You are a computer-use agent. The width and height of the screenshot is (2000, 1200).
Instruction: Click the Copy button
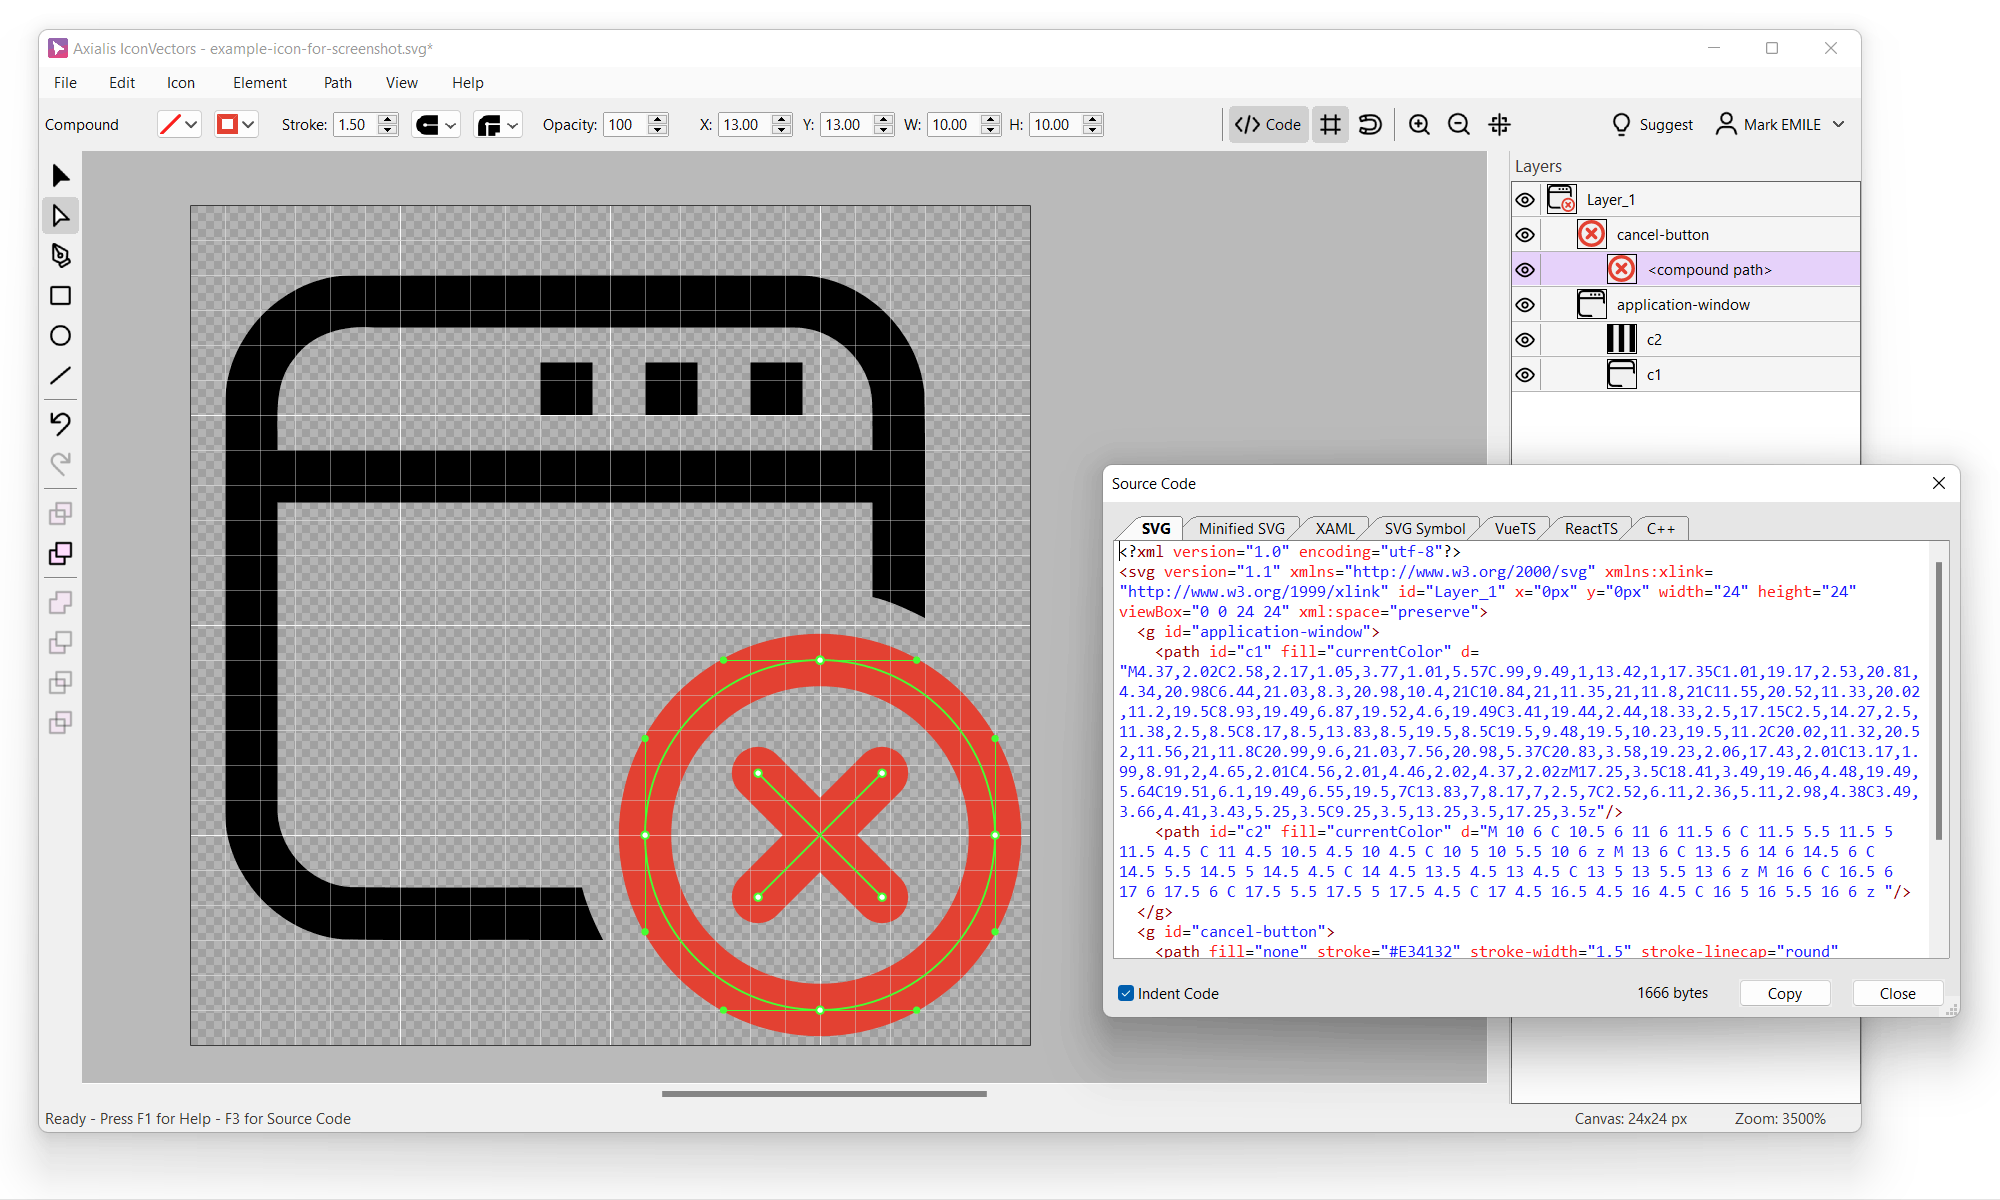[x=1784, y=993]
